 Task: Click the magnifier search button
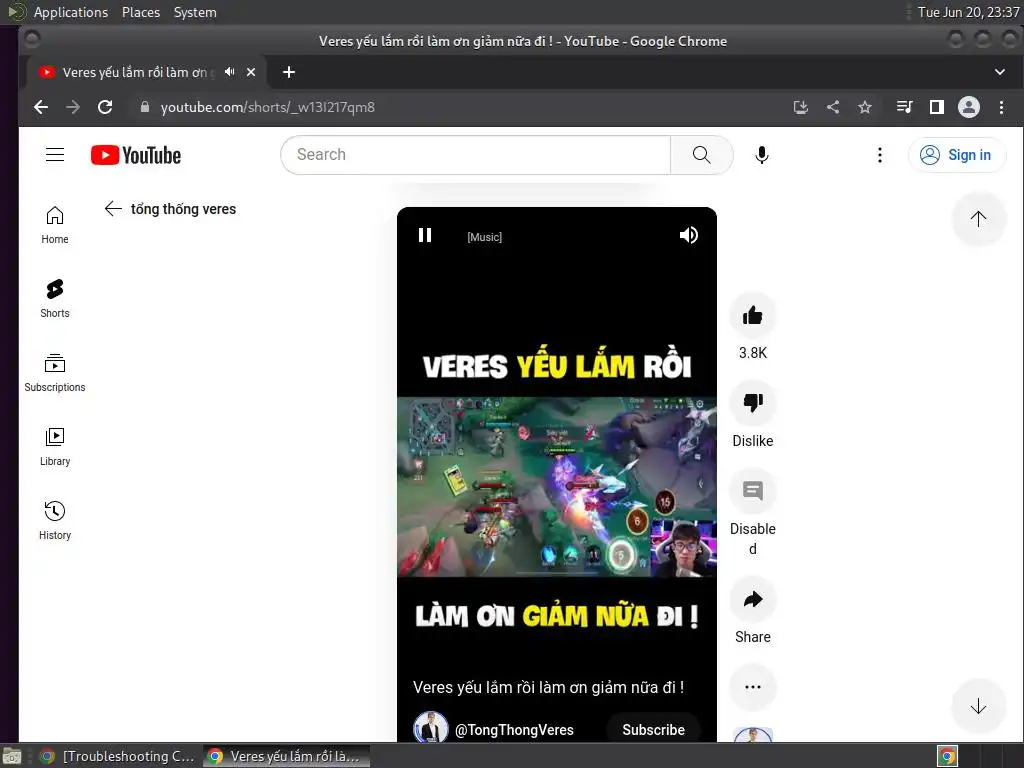coord(701,155)
